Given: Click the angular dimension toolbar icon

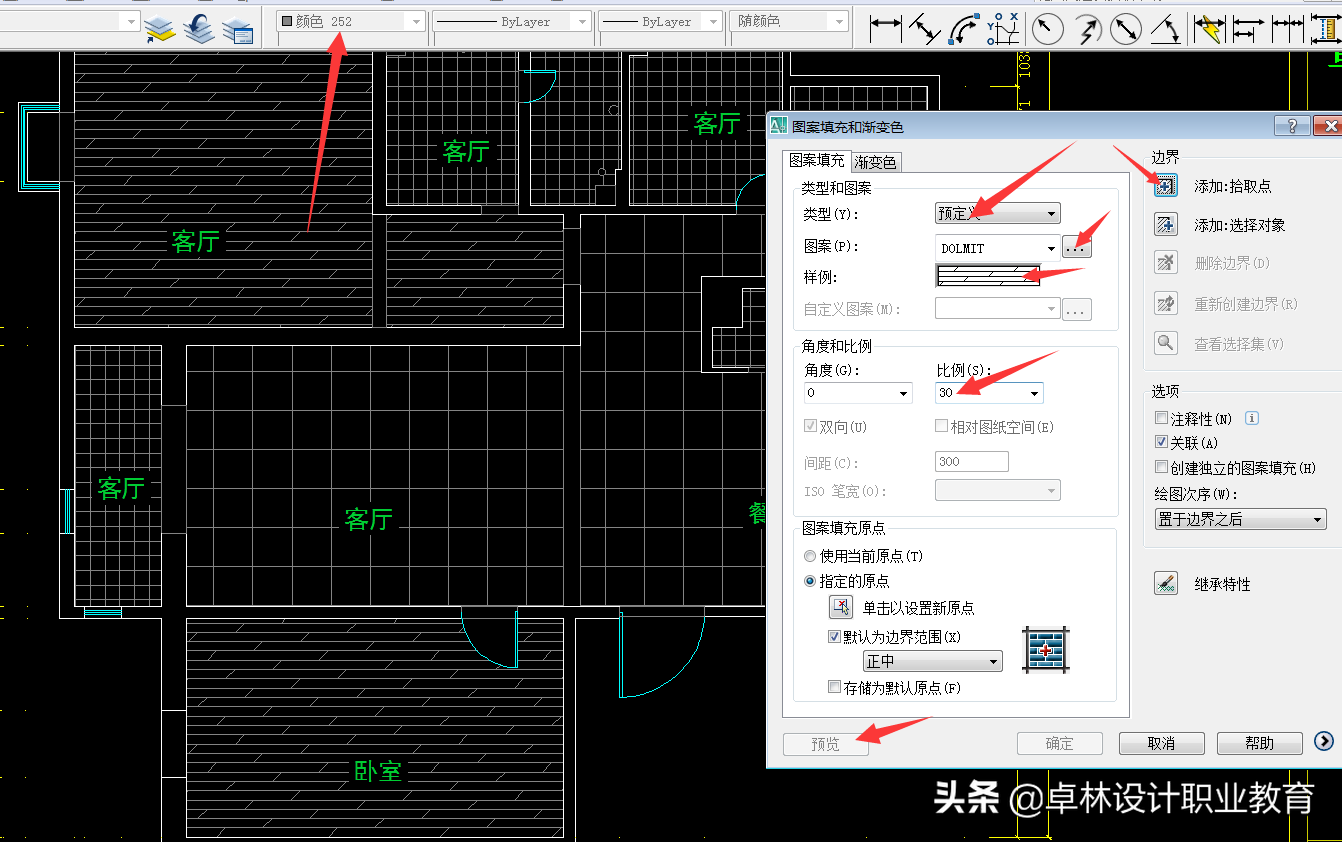Looking at the screenshot, I should tap(1165, 29).
